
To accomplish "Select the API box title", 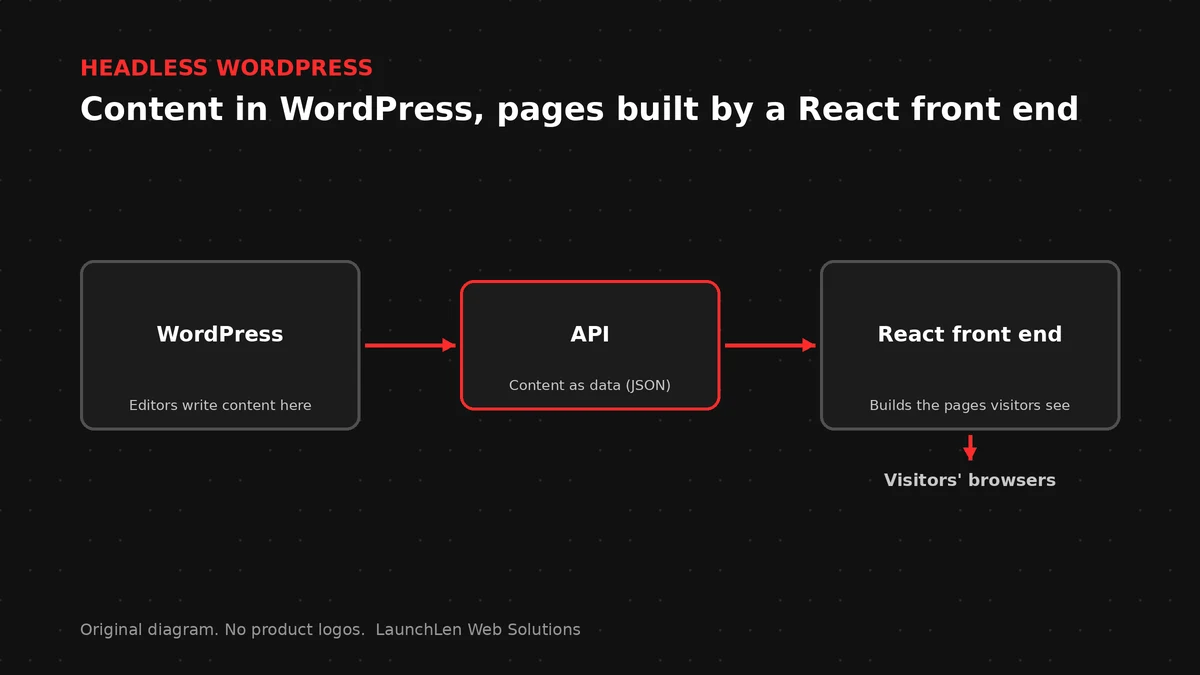I will [x=590, y=335].
